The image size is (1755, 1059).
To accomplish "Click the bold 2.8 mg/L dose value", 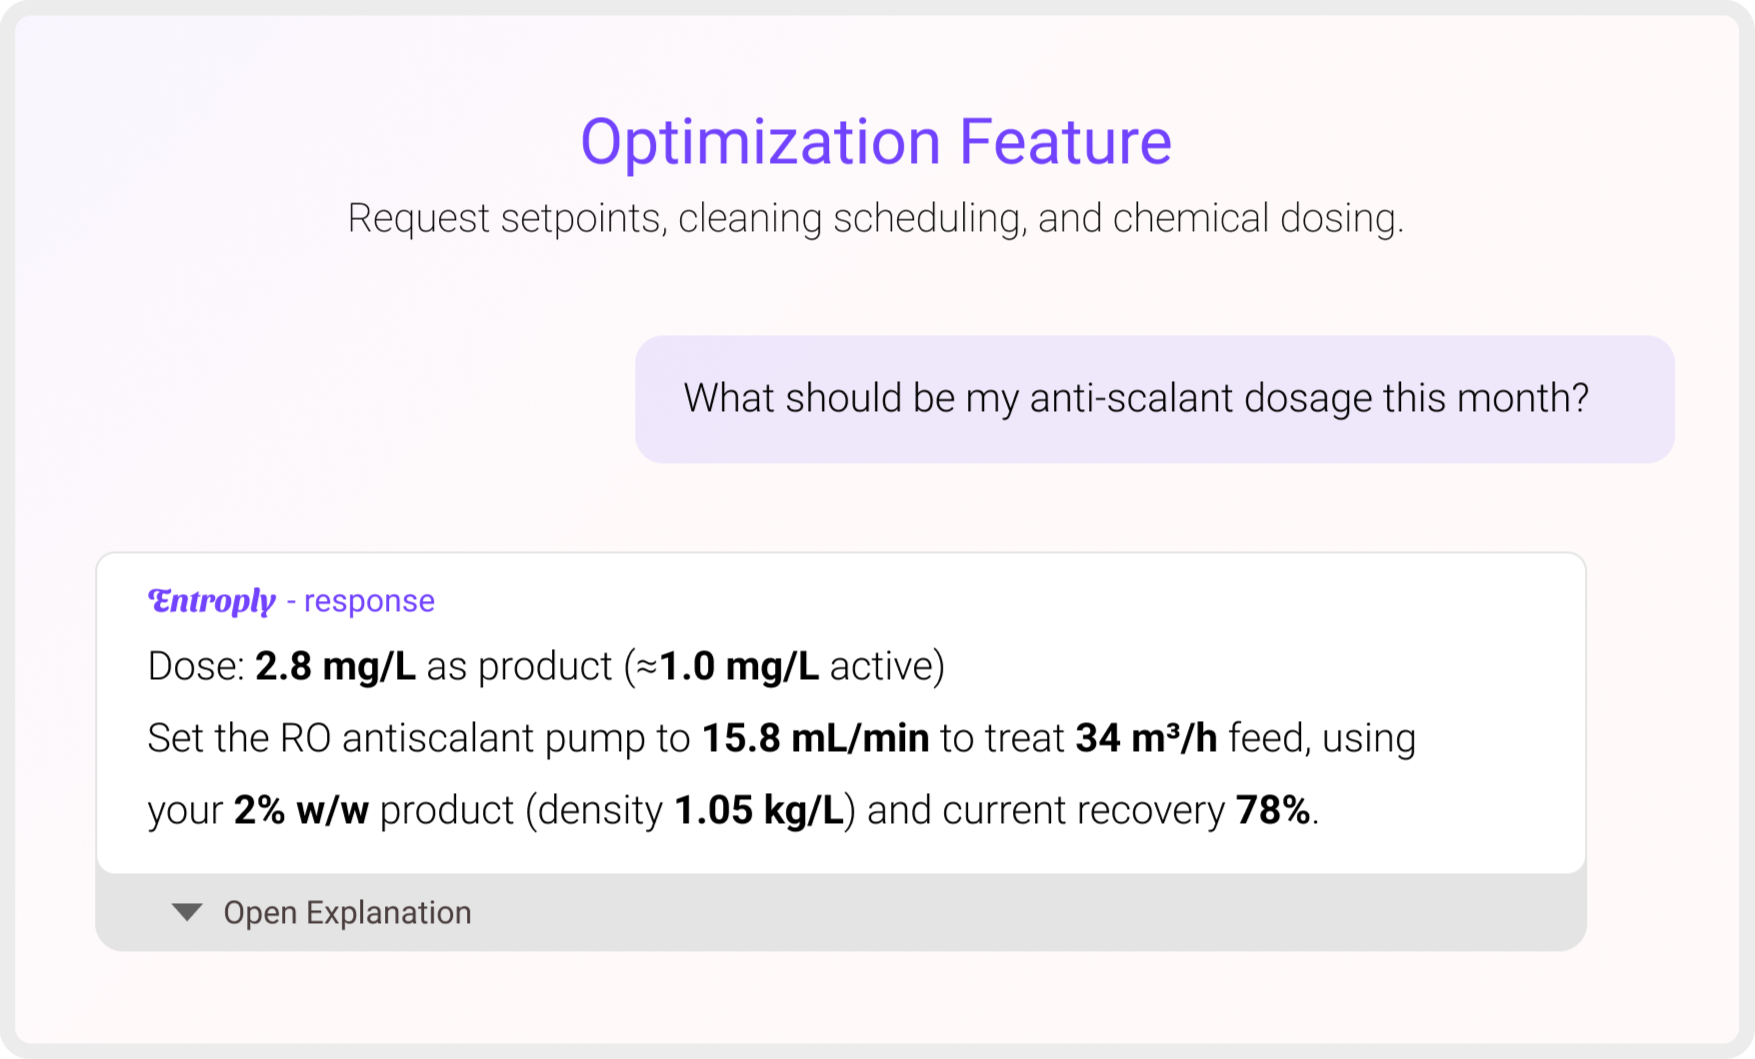I will (x=335, y=666).
